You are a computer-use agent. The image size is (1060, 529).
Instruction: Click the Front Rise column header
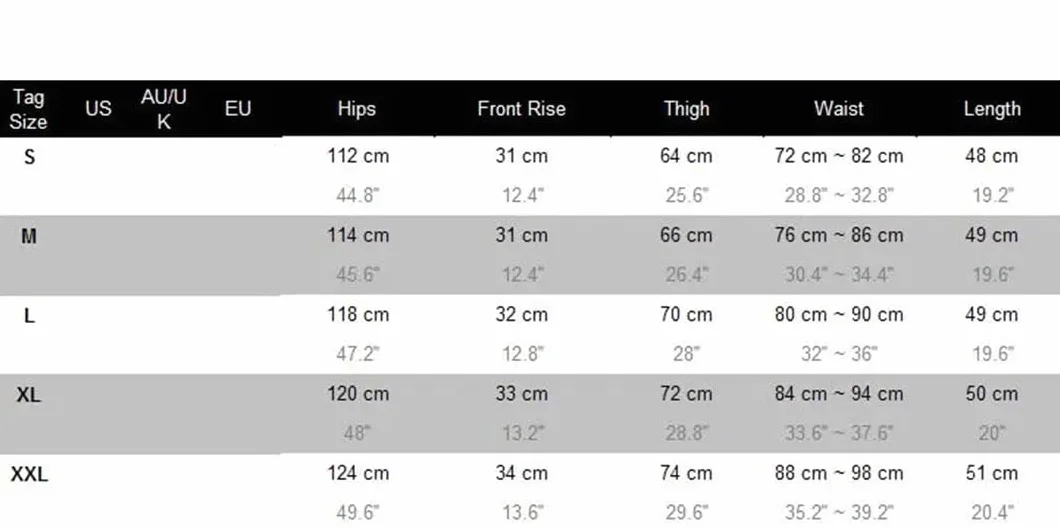(521, 109)
